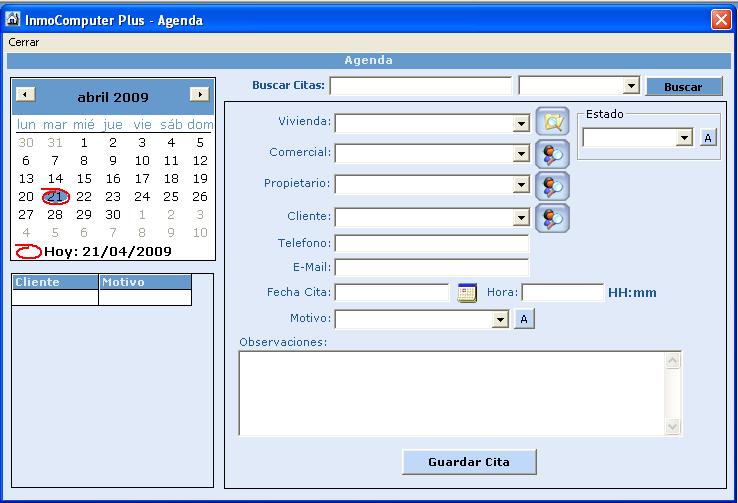Expand the Motivo dropdown
The width and height of the screenshot is (738, 503).
[x=500, y=320]
